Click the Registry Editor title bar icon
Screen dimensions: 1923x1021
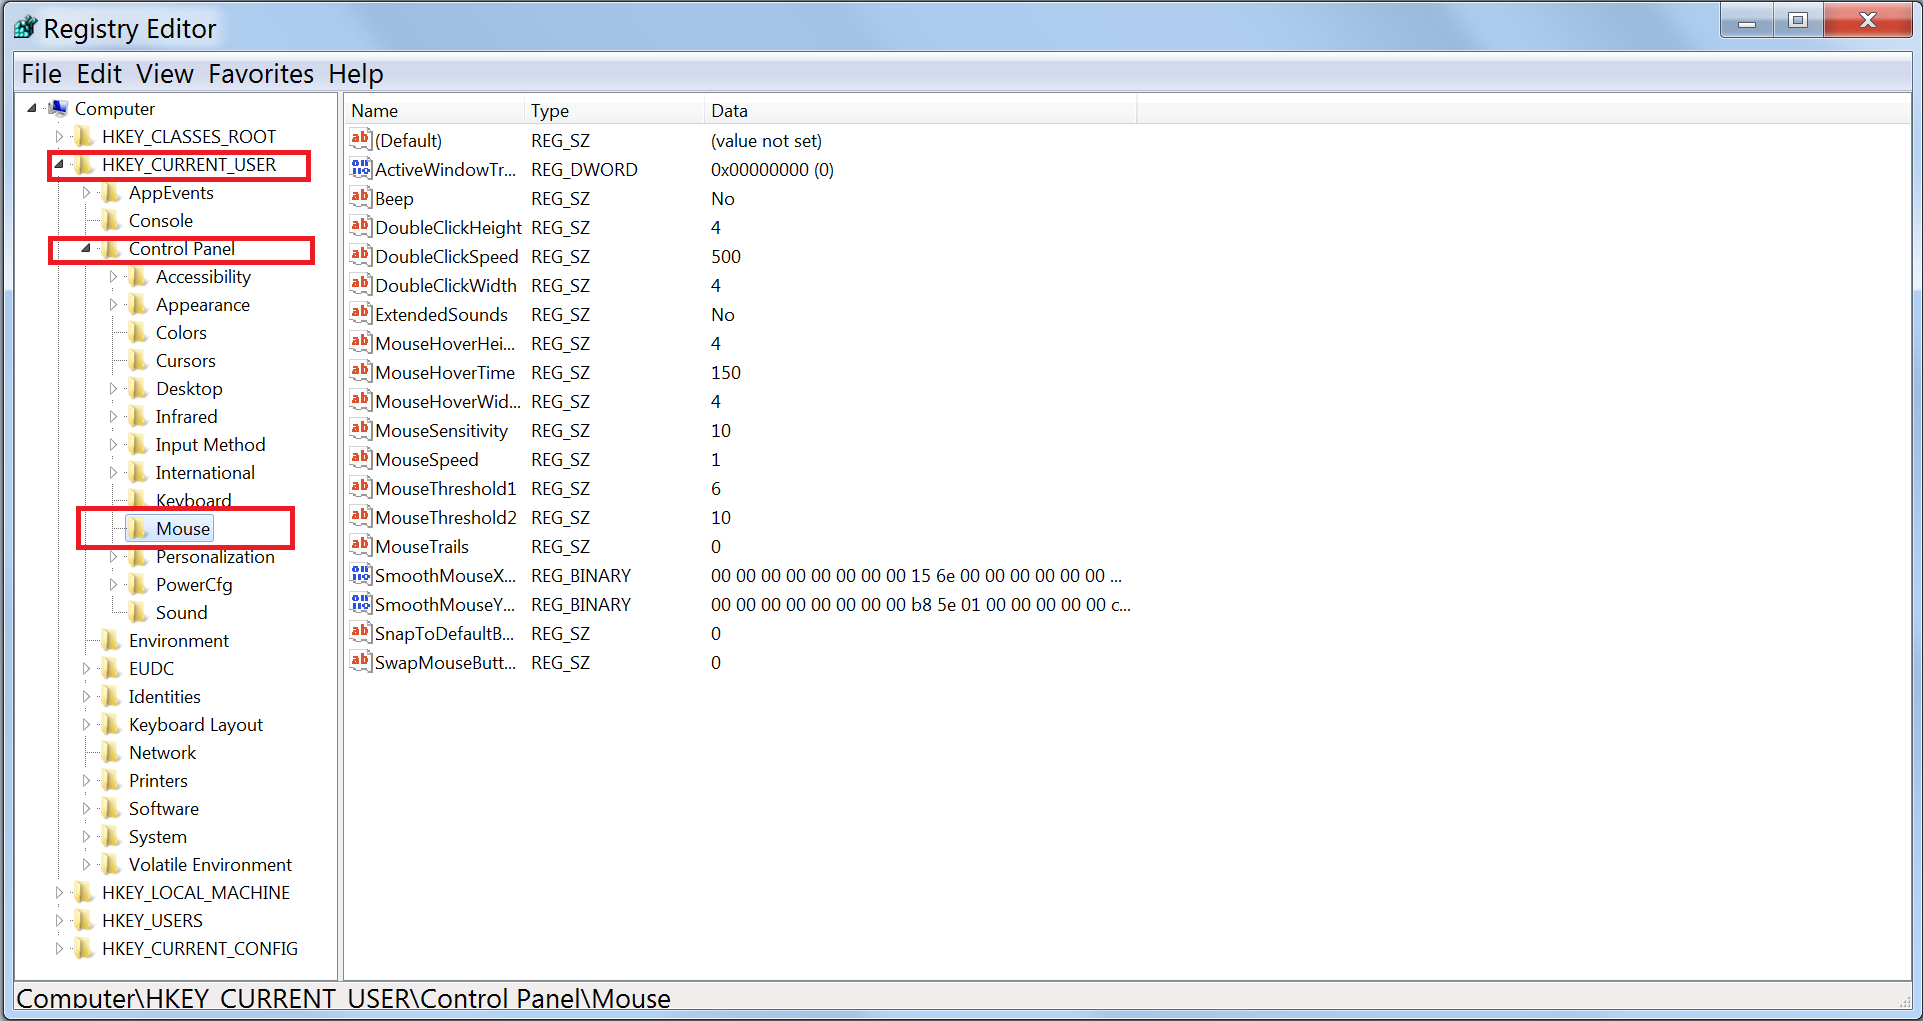point(25,28)
